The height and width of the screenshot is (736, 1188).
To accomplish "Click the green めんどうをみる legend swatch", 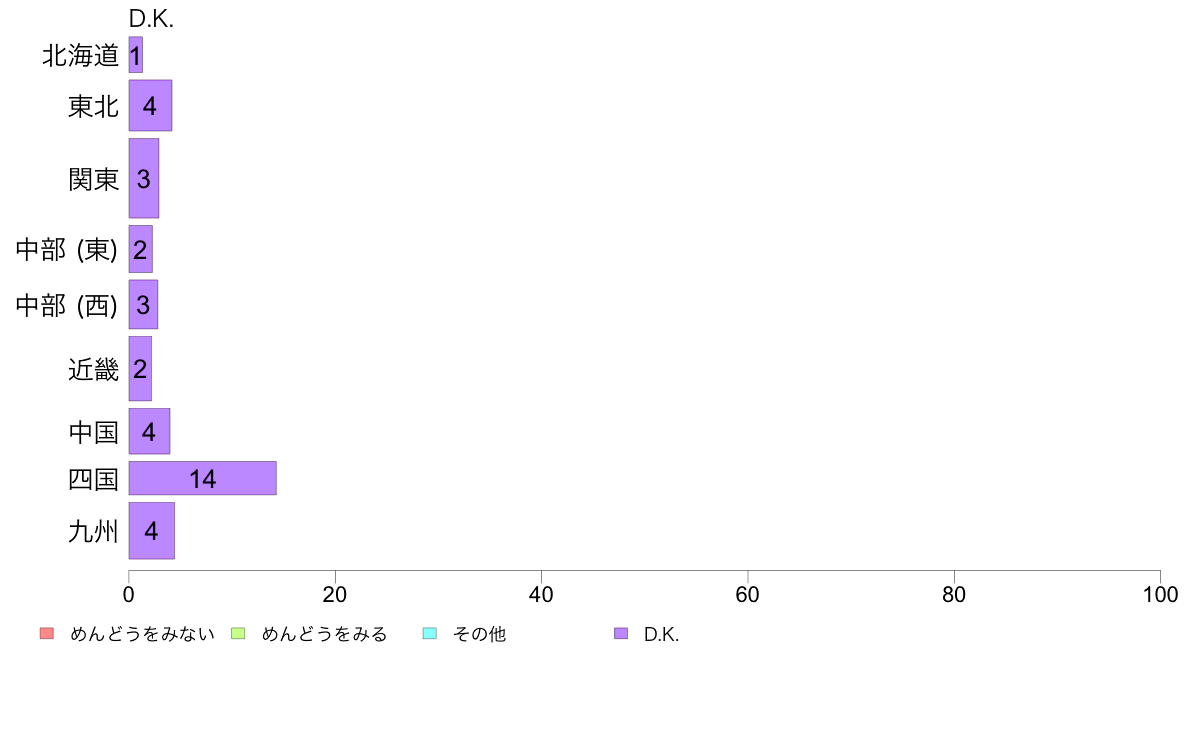I will point(238,633).
